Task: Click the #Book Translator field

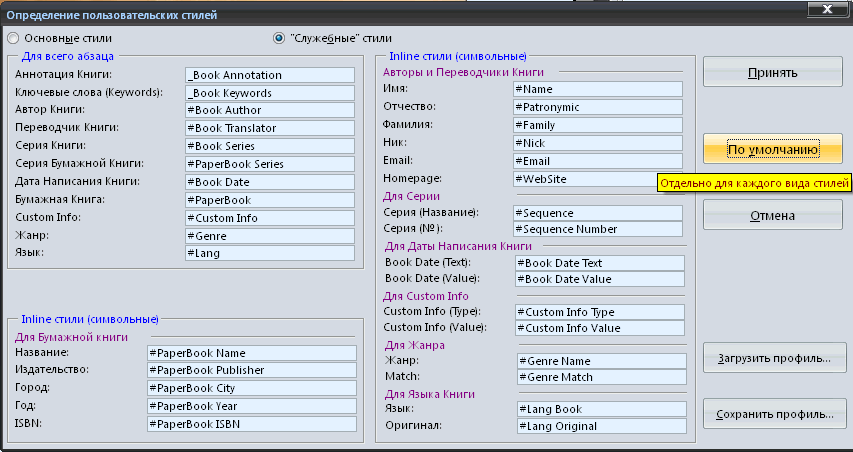Action: [270, 128]
